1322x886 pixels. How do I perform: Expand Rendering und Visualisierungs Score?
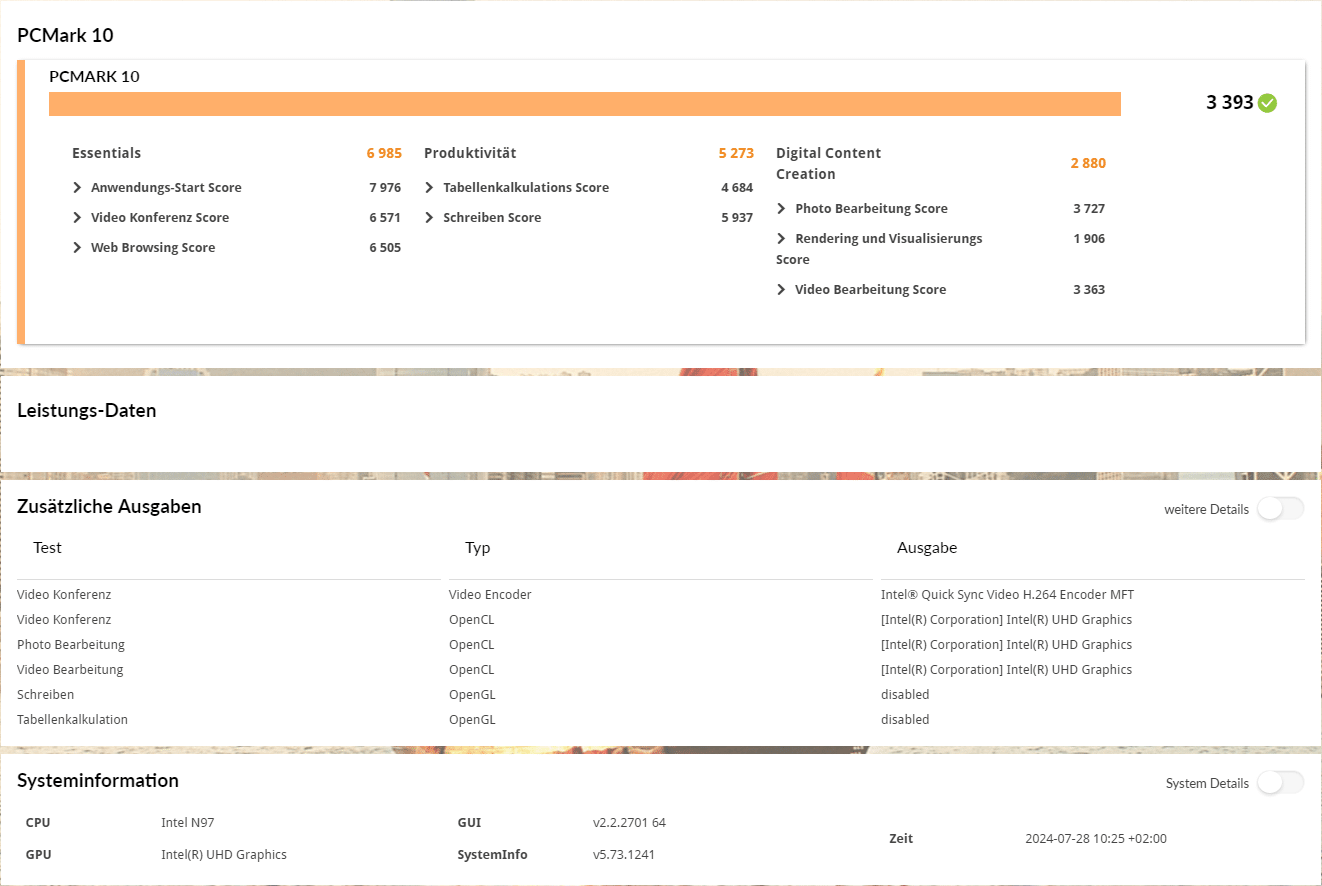pyautogui.click(x=782, y=239)
